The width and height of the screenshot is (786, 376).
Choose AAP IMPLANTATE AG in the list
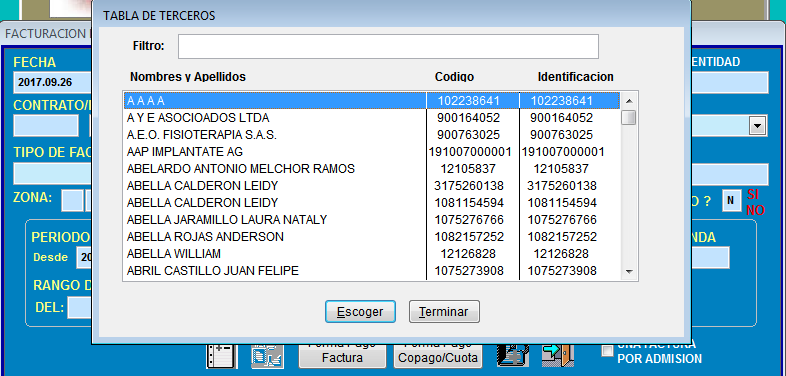372,152
